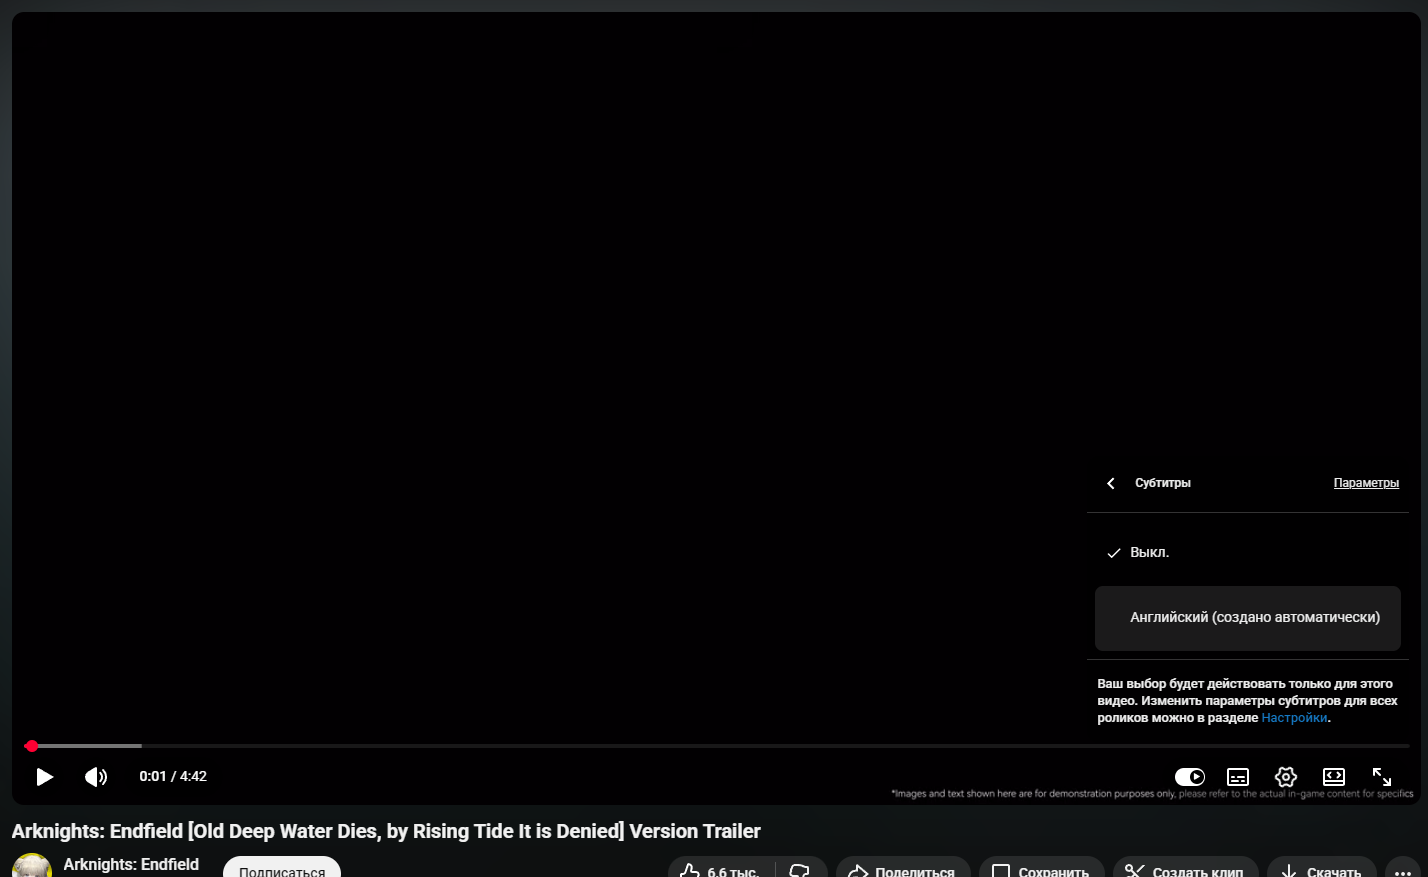
Task: Toggle the autoplay switch
Action: pyautogui.click(x=1190, y=777)
